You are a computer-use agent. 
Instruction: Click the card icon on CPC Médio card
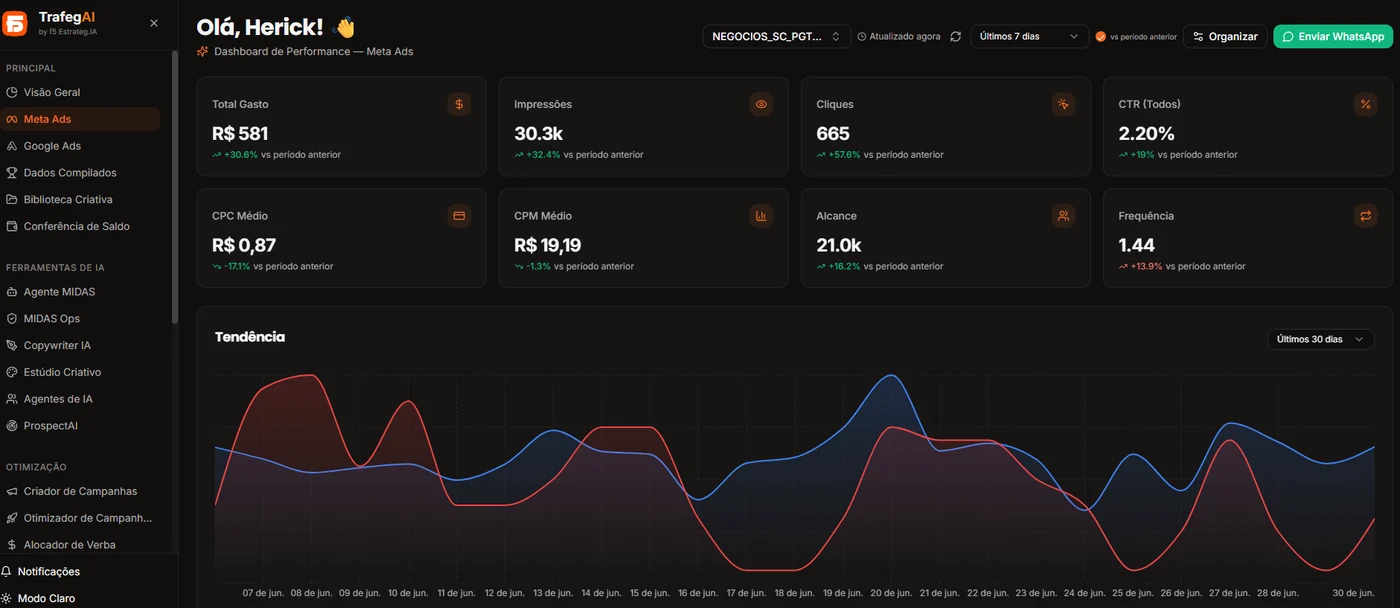pyautogui.click(x=459, y=216)
